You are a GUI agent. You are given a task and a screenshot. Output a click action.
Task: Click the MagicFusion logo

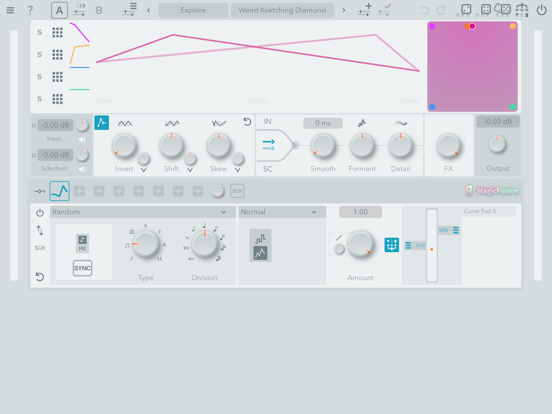click(x=492, y=190)
